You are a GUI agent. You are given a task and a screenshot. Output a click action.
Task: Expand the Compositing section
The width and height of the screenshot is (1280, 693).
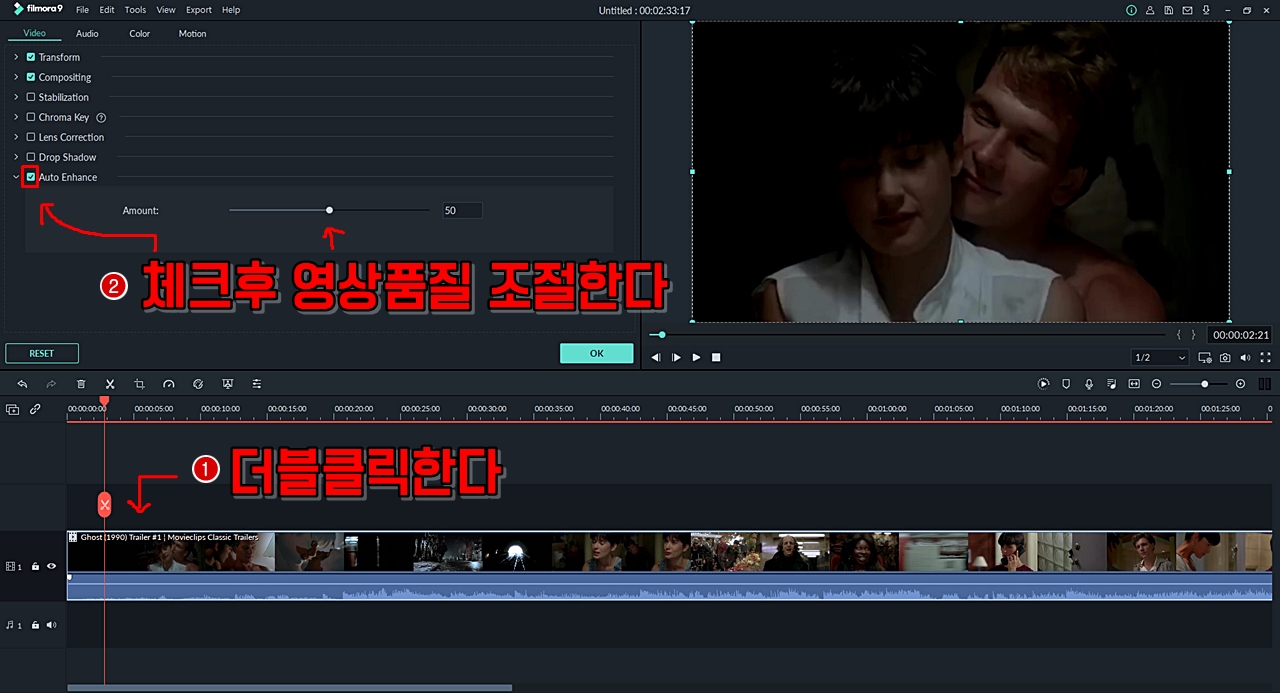pyautogui.click(x=16, y=77)
